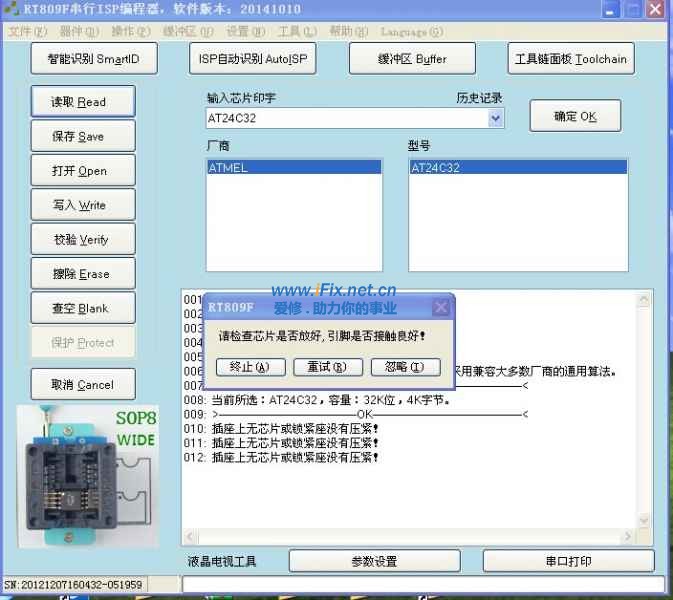673x600 pixels.
Task: Click the 擦除 Erase button
Action: [x=83, y=273]
